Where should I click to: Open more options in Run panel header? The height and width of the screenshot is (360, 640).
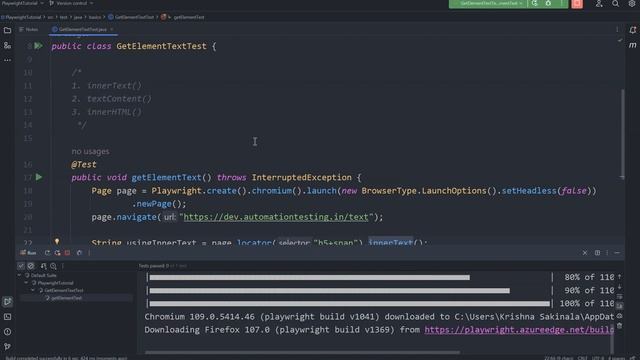point(607,253)
